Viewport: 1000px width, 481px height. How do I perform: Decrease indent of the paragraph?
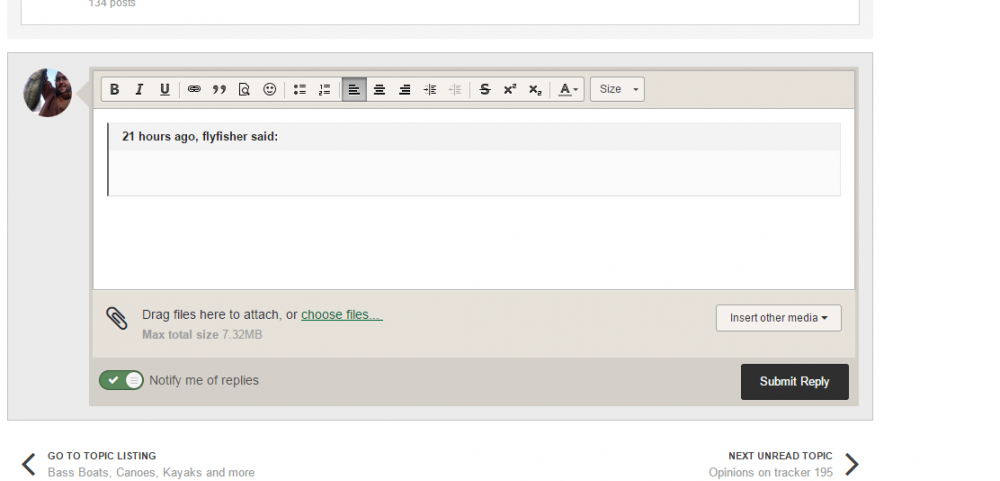point(455,89)
